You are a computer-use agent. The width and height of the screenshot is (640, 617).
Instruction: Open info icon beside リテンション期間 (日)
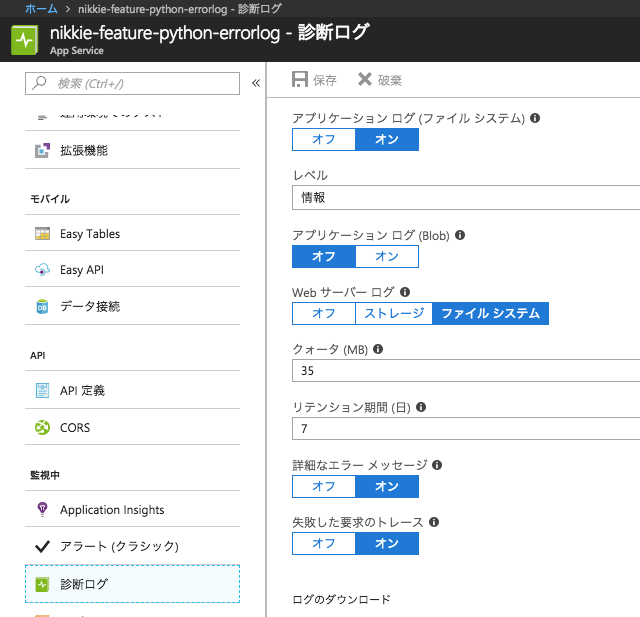click(x=421, y=407)
